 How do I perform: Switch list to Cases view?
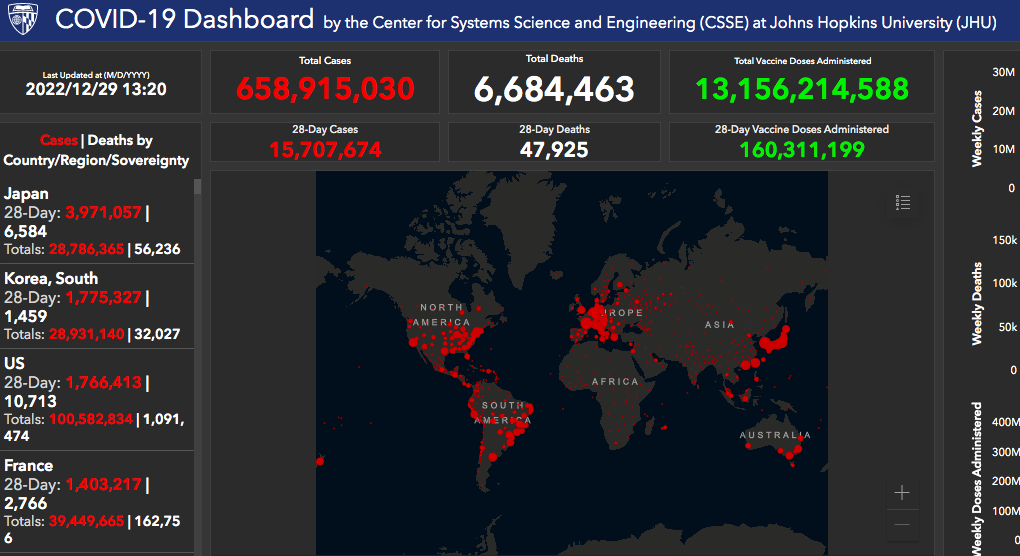[x=59, y=140]
